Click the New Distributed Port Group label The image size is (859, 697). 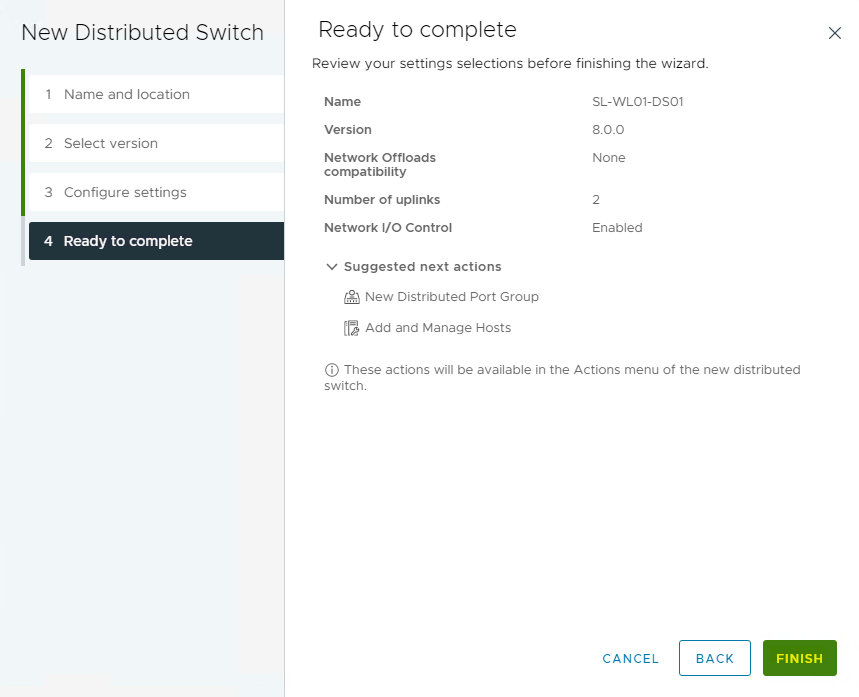point(452,297)
